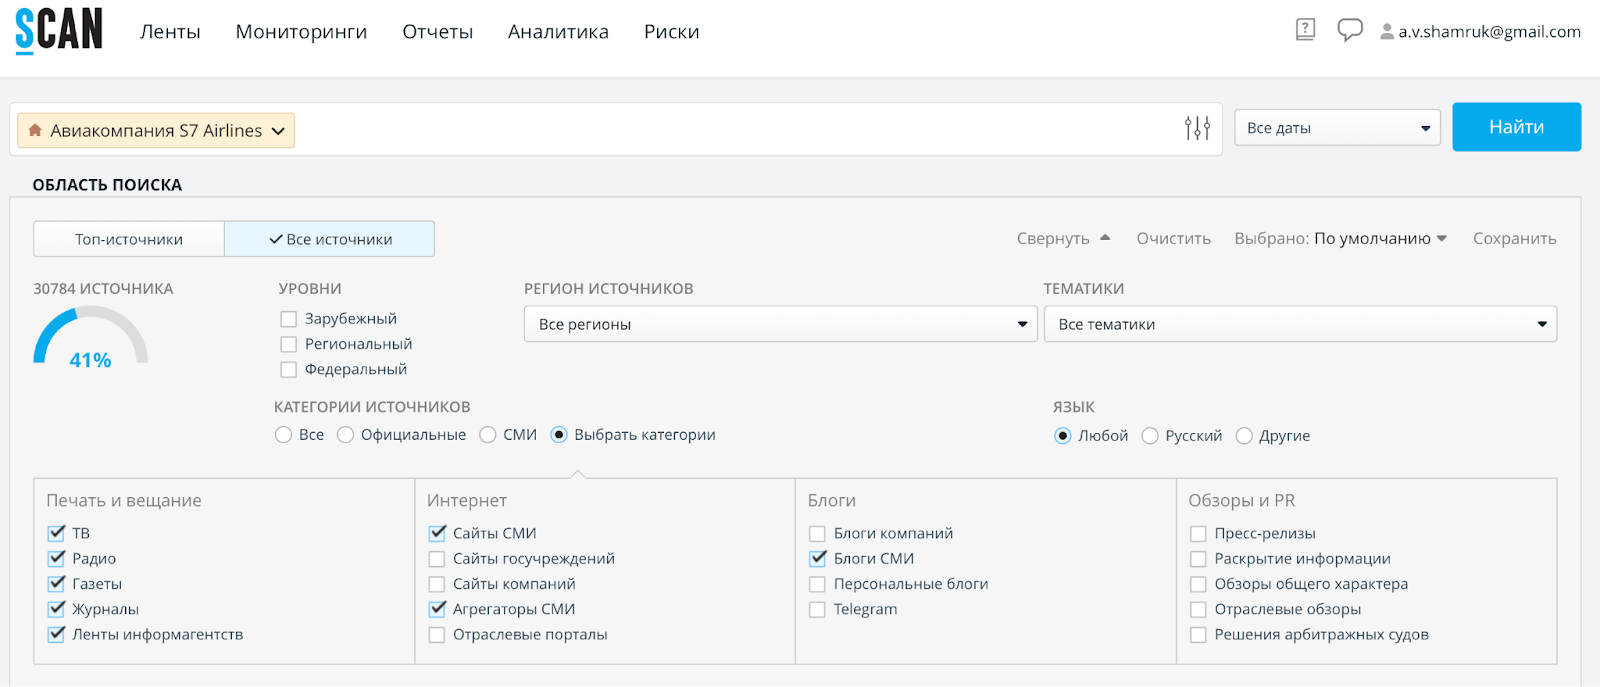
Task: Select the Все categories radio button
Action: coord(283,435)
